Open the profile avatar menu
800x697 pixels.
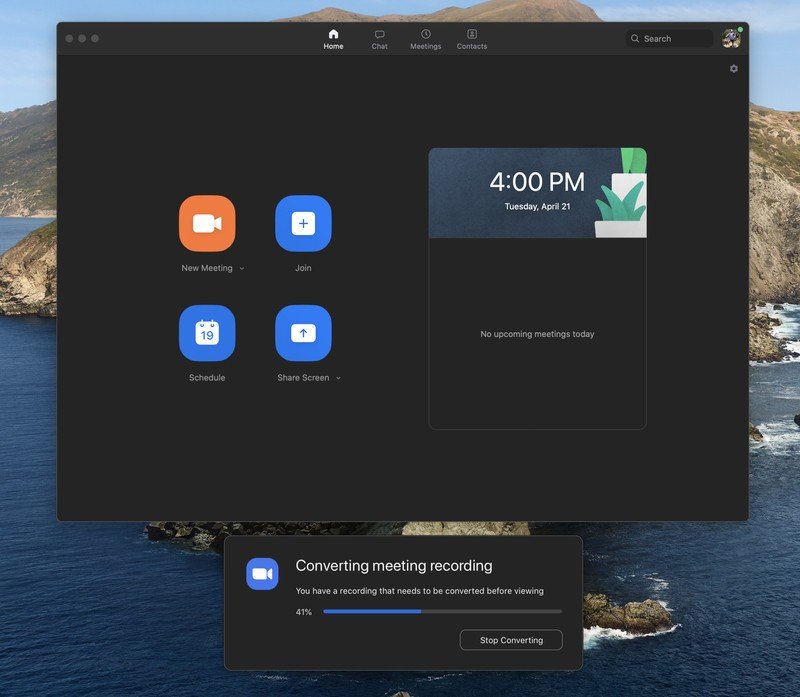[732, 38]
